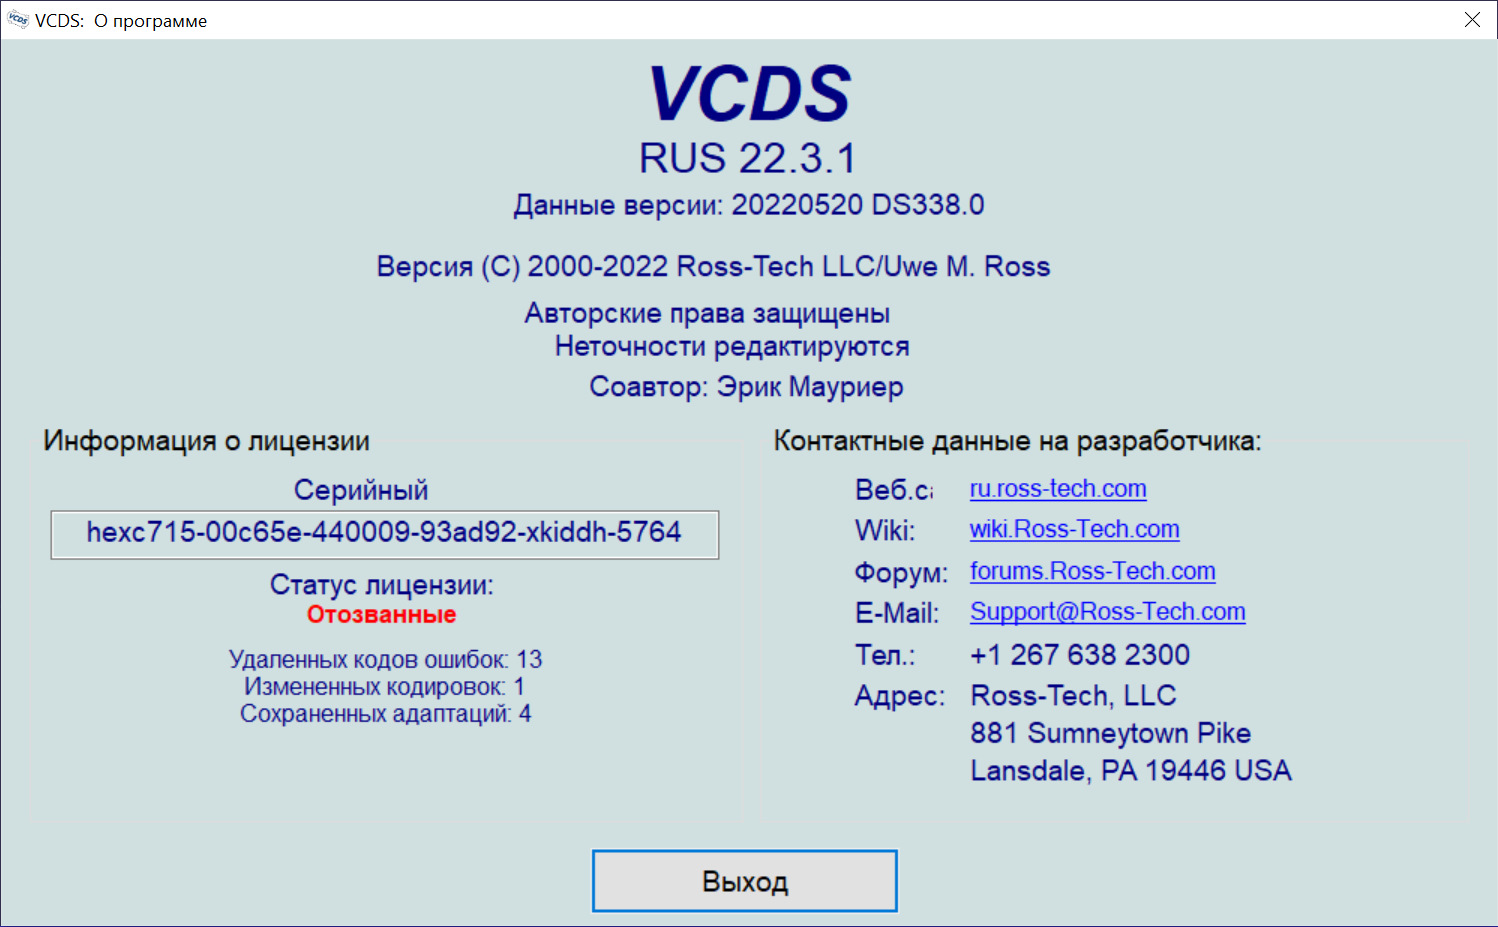Click inside the serial number field

coord(384,533)
